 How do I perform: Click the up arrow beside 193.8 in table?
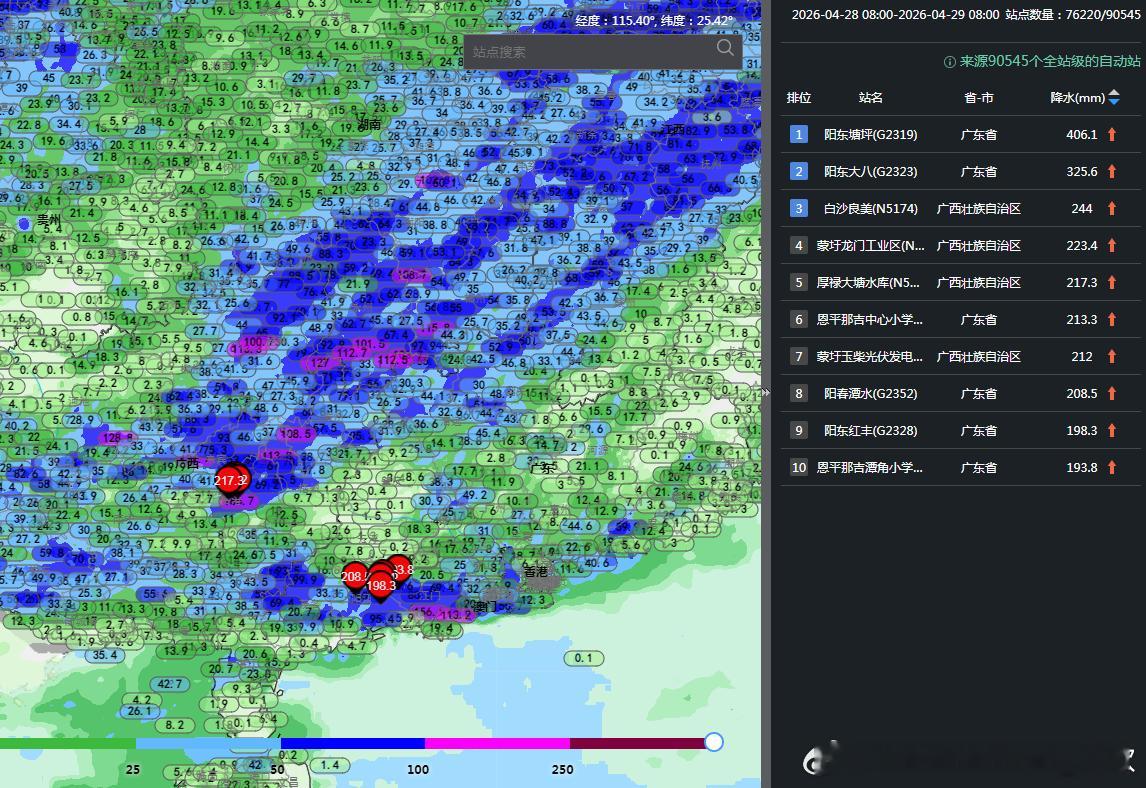click(x=1112, y=467)
